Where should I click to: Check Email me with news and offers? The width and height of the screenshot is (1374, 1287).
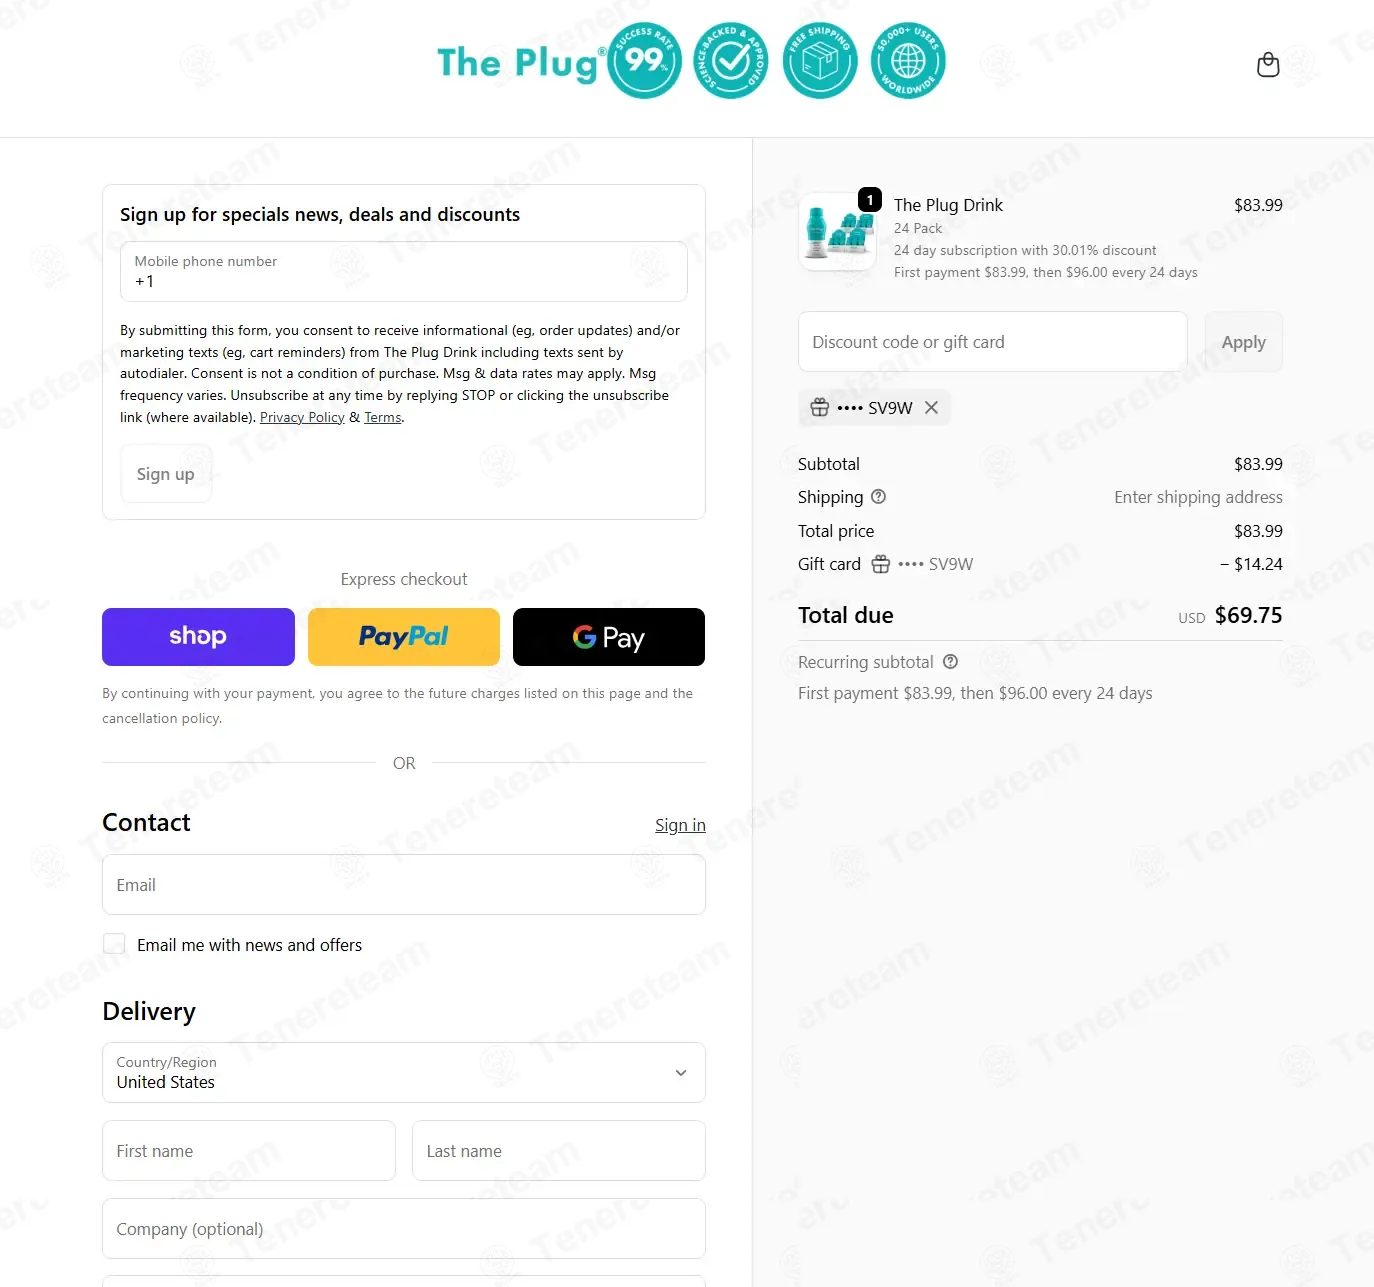tap(115, 944)
